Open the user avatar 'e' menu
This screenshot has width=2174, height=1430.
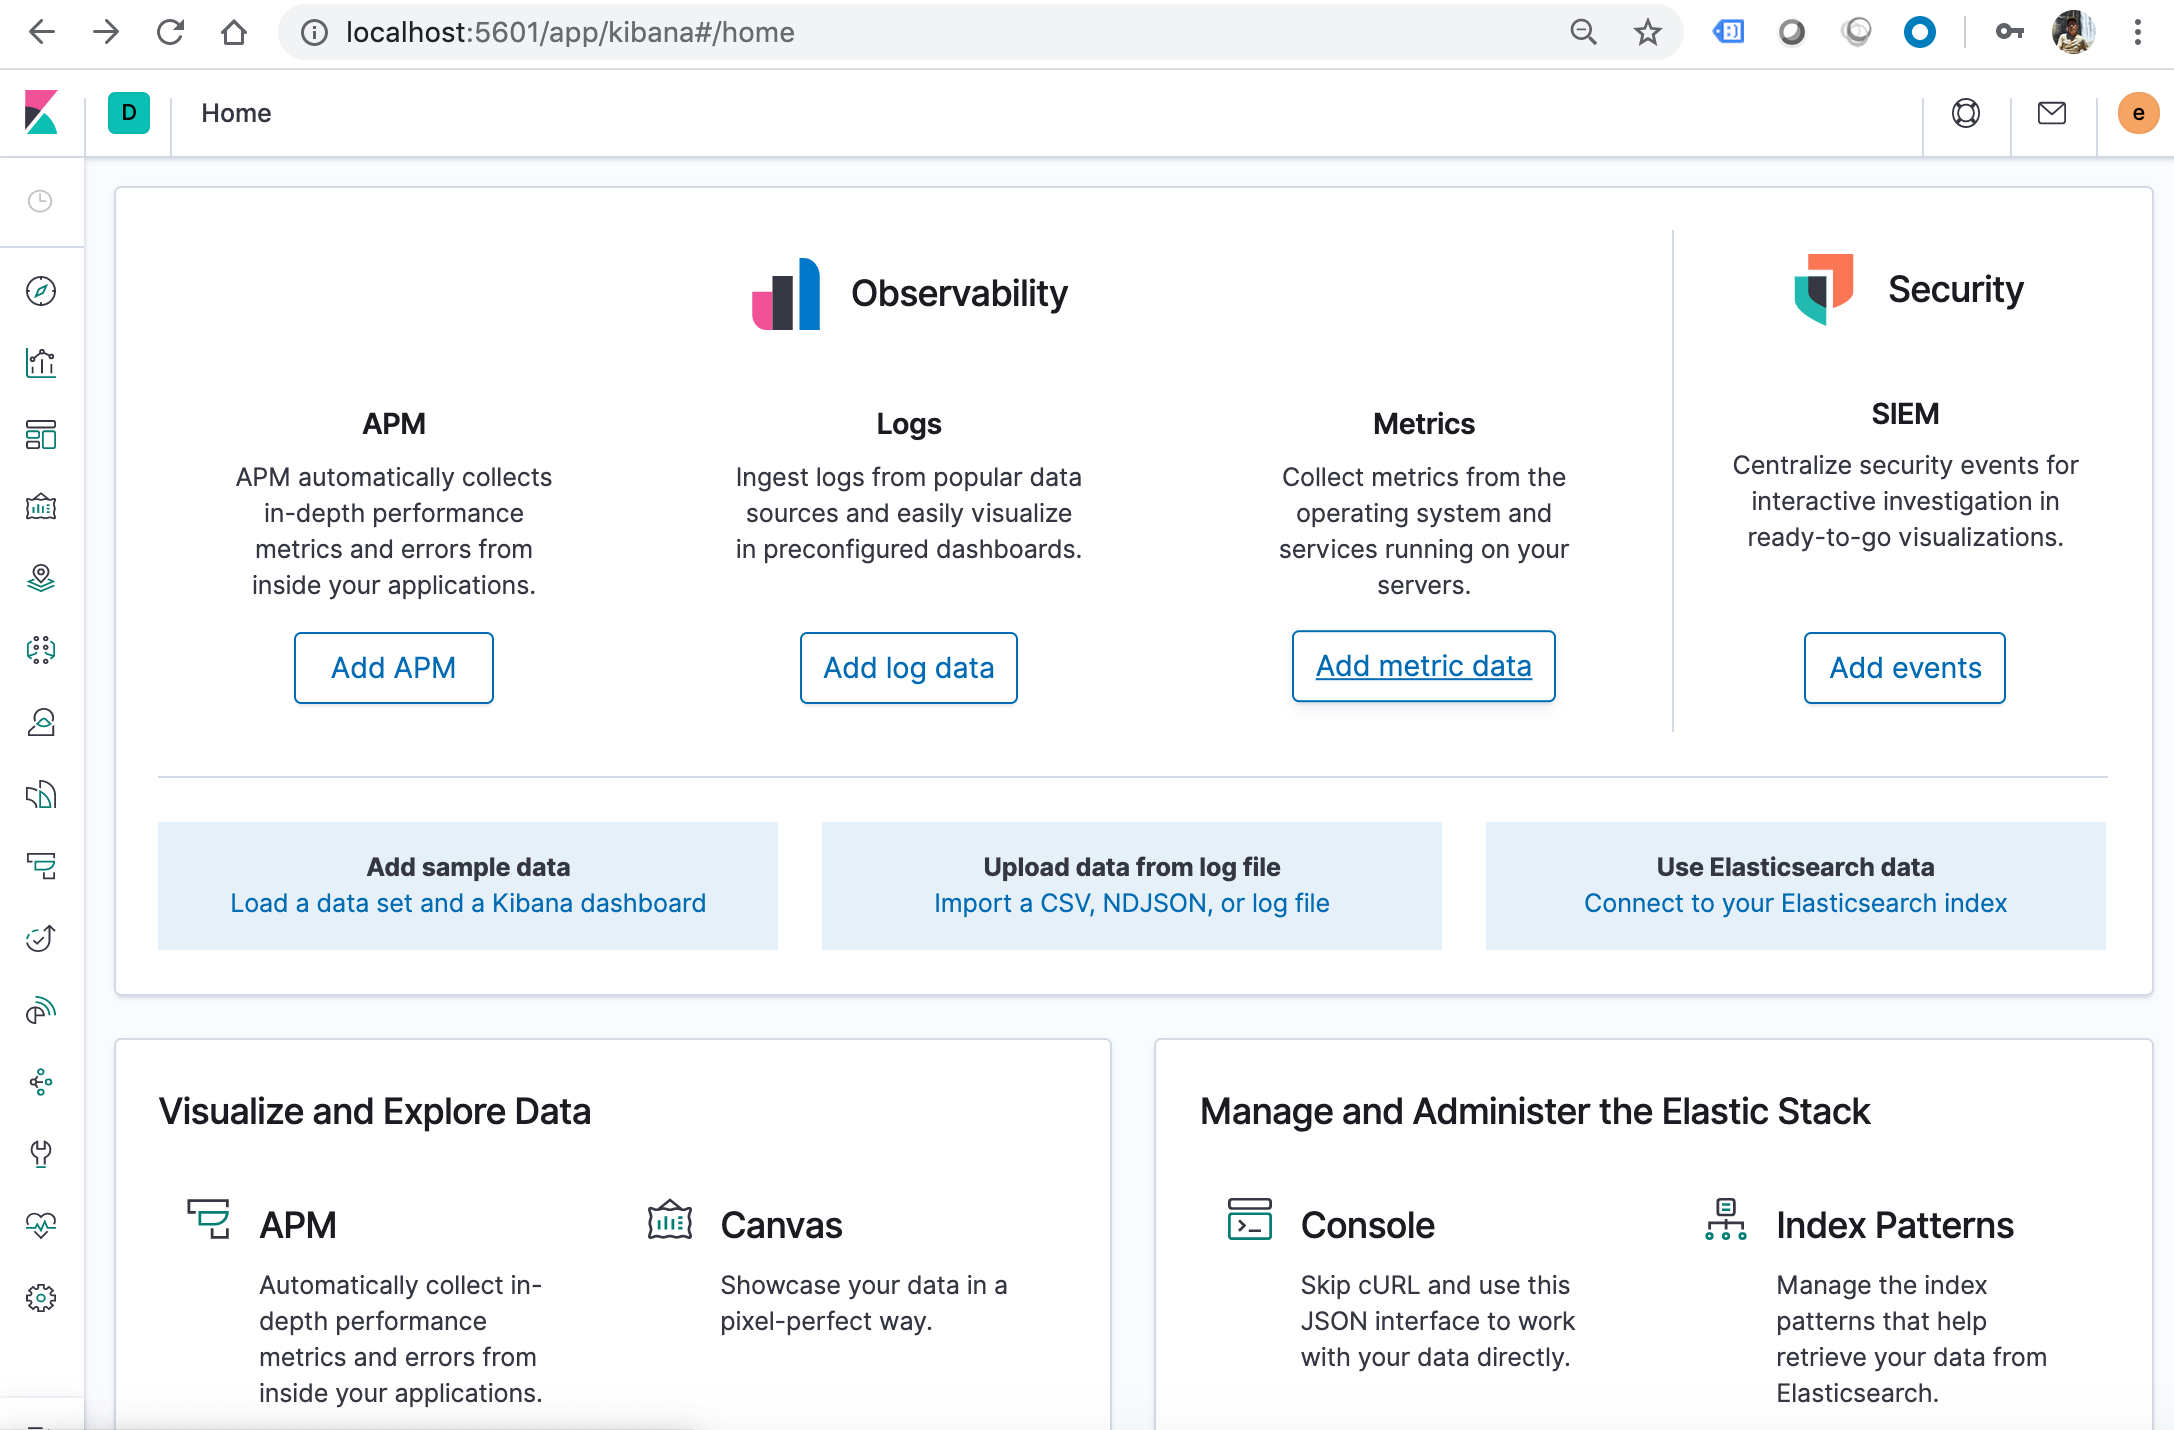point(2138,113)
